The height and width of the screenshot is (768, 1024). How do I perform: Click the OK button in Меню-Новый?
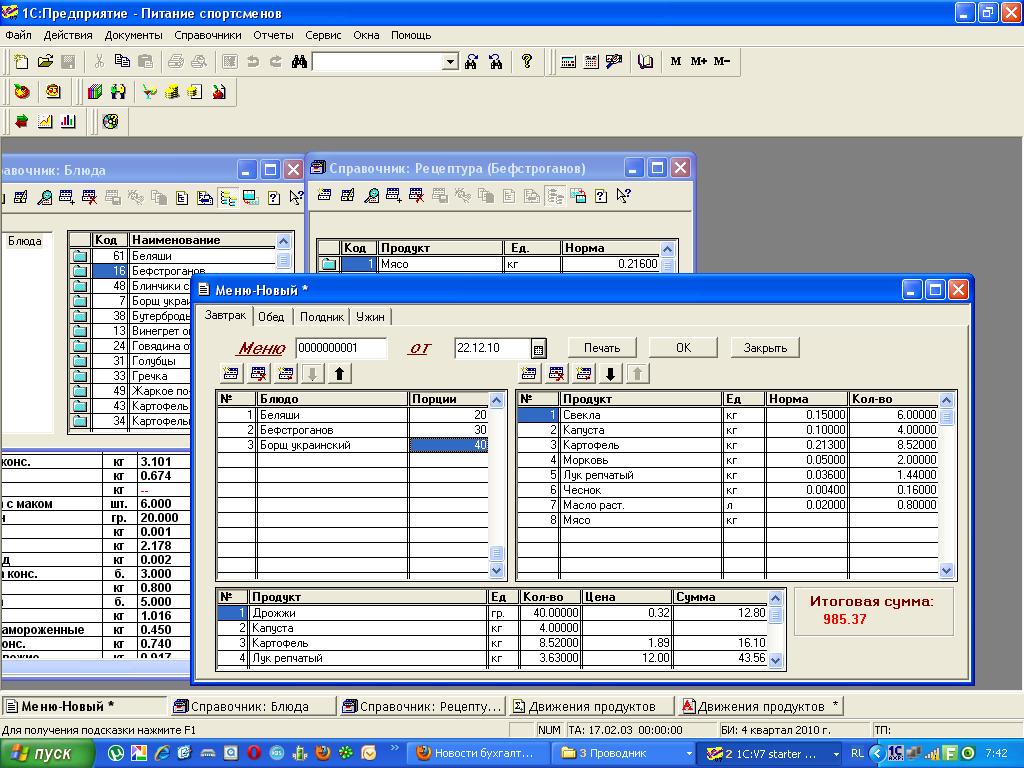point(683,348)
